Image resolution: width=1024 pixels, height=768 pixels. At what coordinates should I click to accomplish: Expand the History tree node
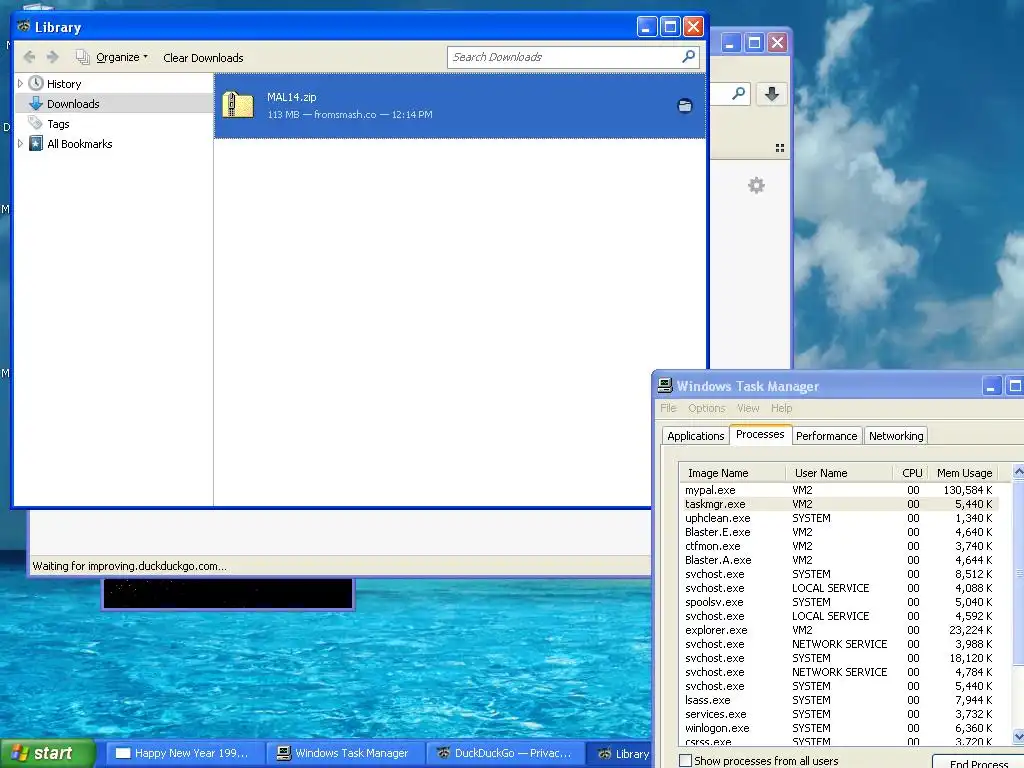point(20,84)
